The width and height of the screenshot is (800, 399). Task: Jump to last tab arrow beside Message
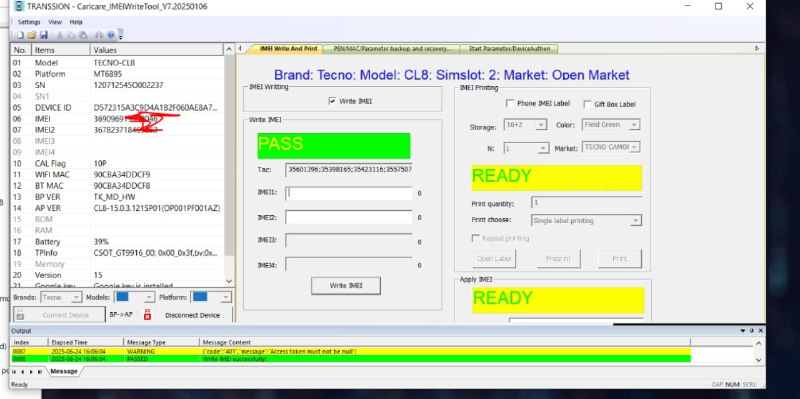pos(40,372)
